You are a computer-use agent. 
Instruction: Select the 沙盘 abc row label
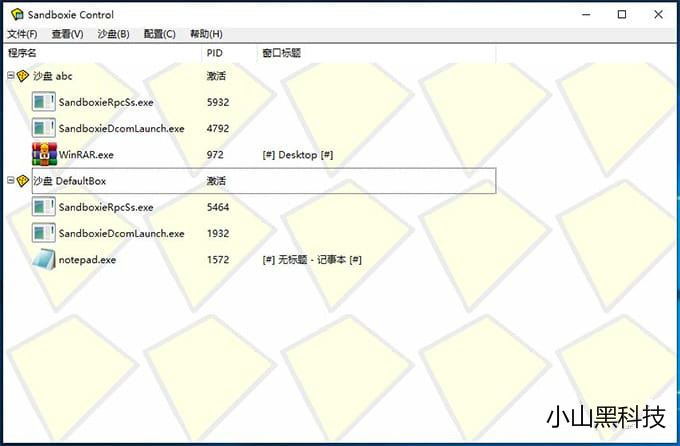point(52,76)
